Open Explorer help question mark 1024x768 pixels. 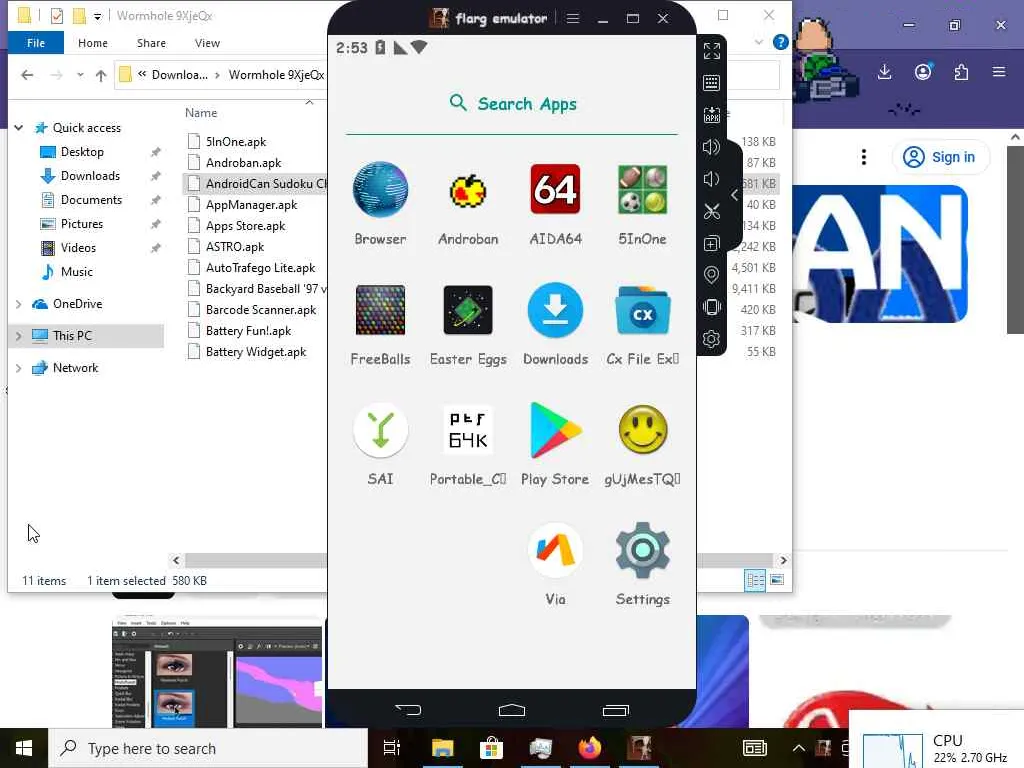pos(780,42)
